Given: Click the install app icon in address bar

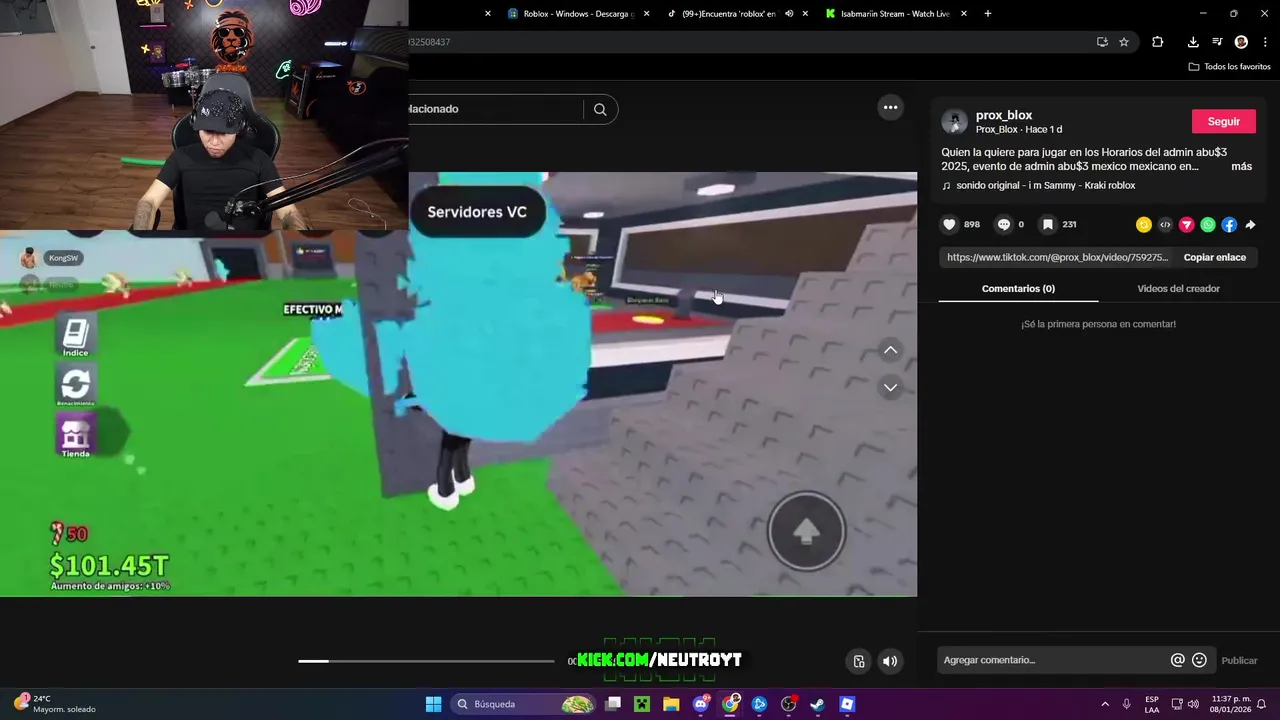Looking at the screenshot, I should tap(1102, 42).
